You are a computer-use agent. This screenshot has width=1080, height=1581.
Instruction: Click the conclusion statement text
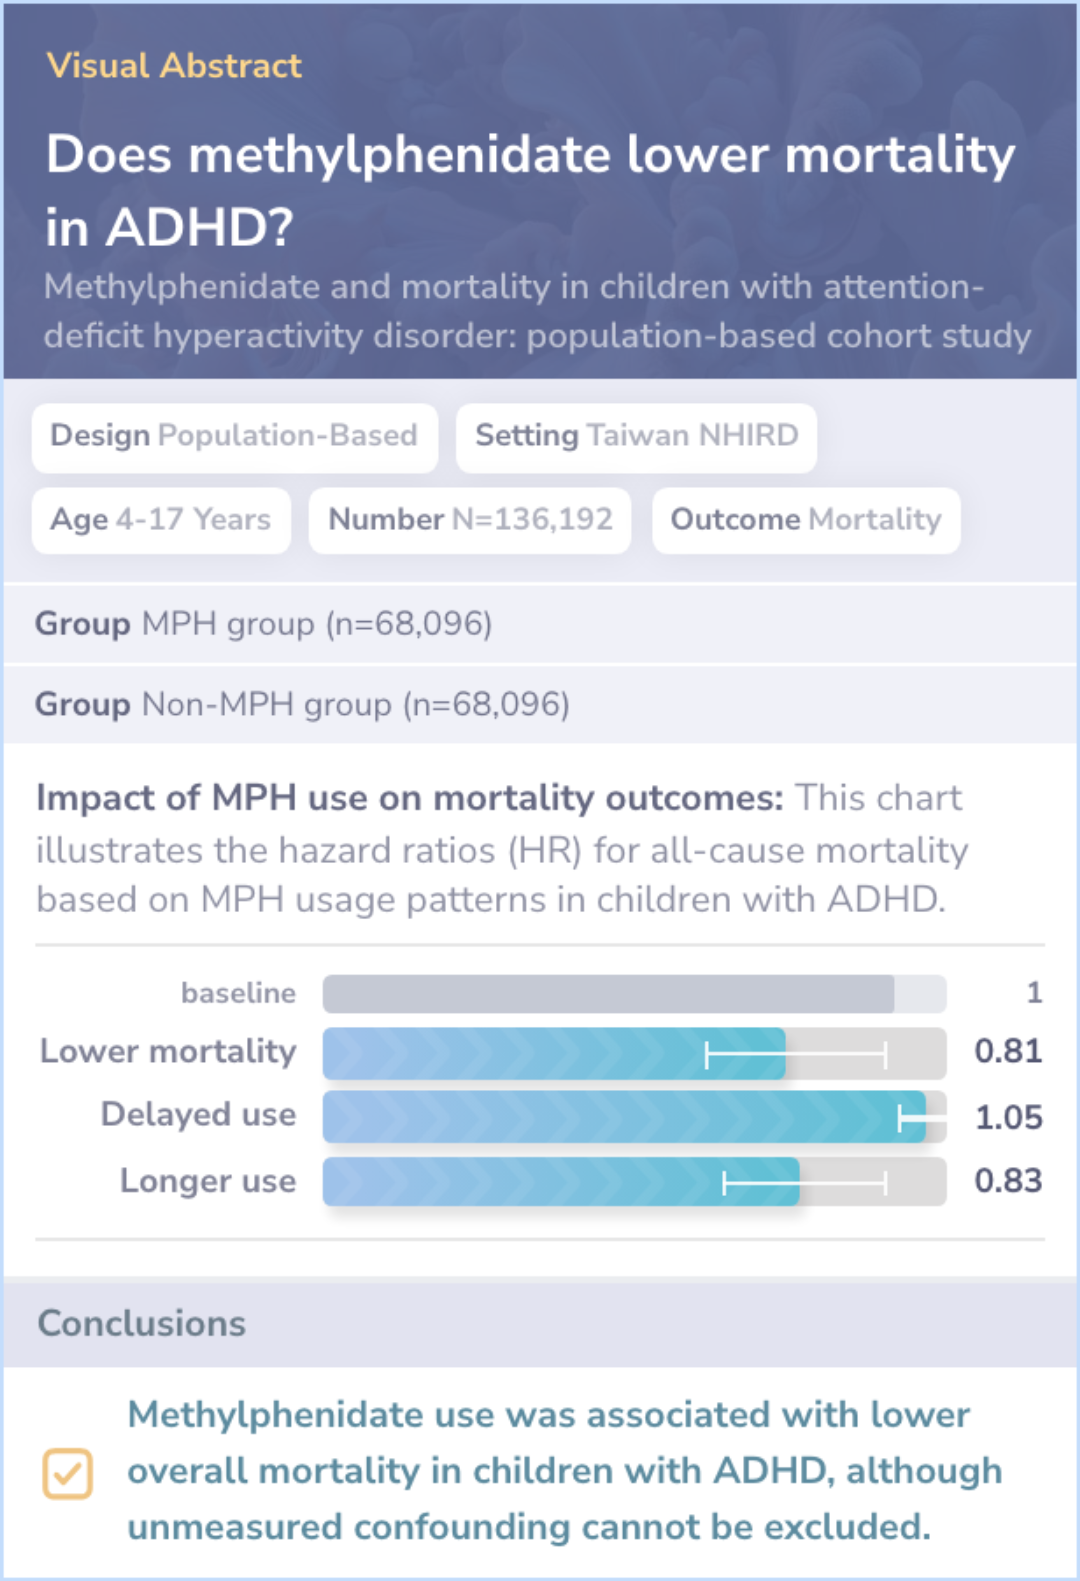(564, 1471)
